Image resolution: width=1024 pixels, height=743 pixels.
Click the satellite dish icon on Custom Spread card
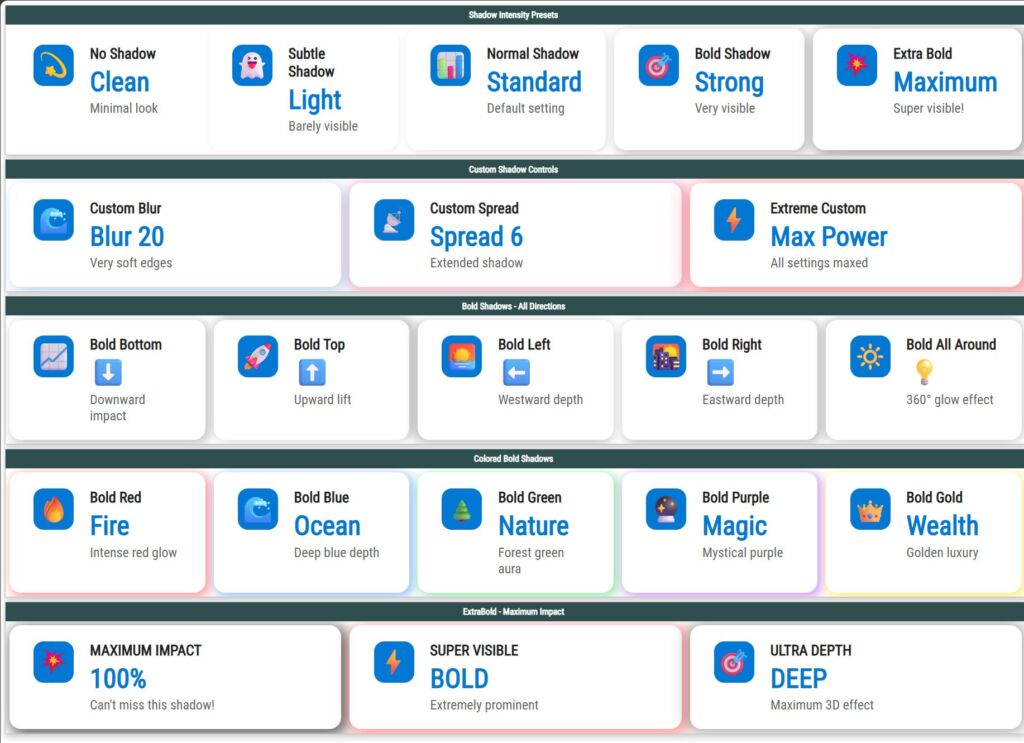click(x=394, y=220)
